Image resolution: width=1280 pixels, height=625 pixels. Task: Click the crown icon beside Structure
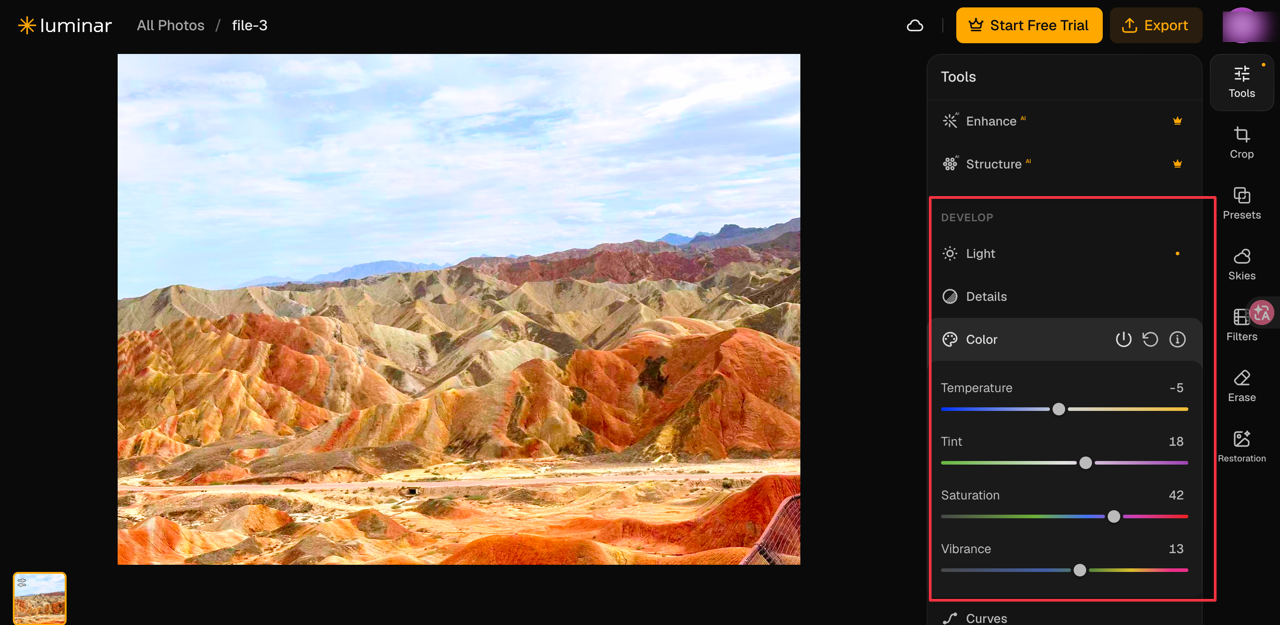click(1177, 164)
